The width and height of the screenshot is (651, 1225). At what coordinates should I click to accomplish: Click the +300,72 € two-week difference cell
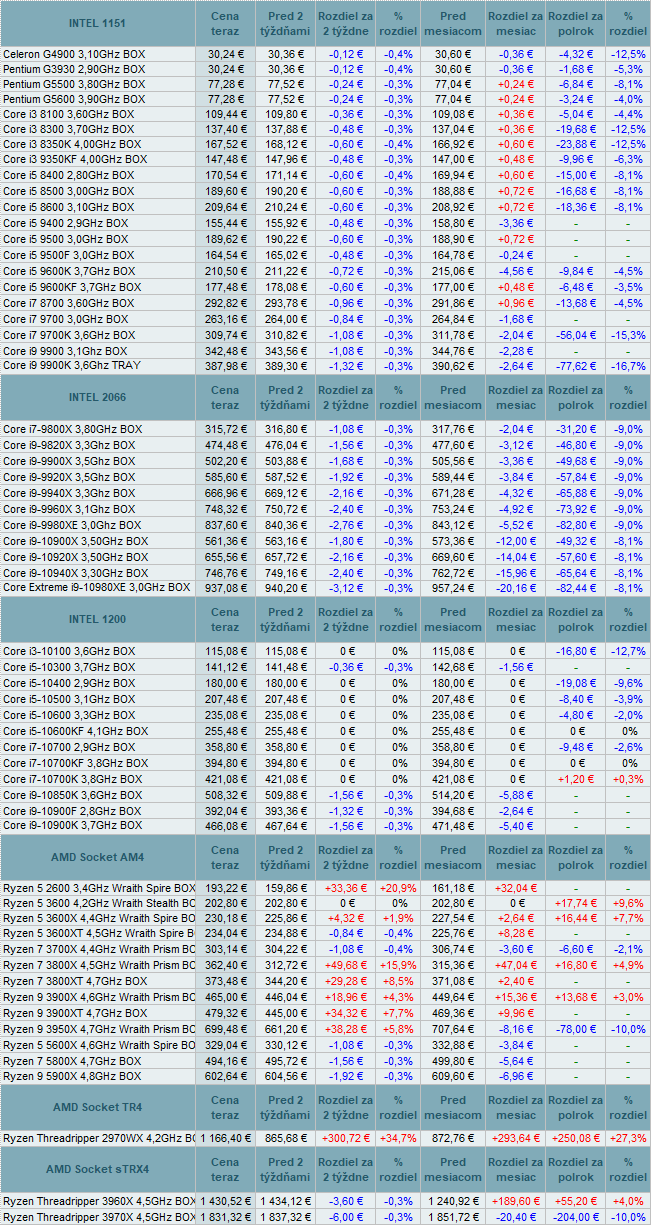tap(345, 1138)
